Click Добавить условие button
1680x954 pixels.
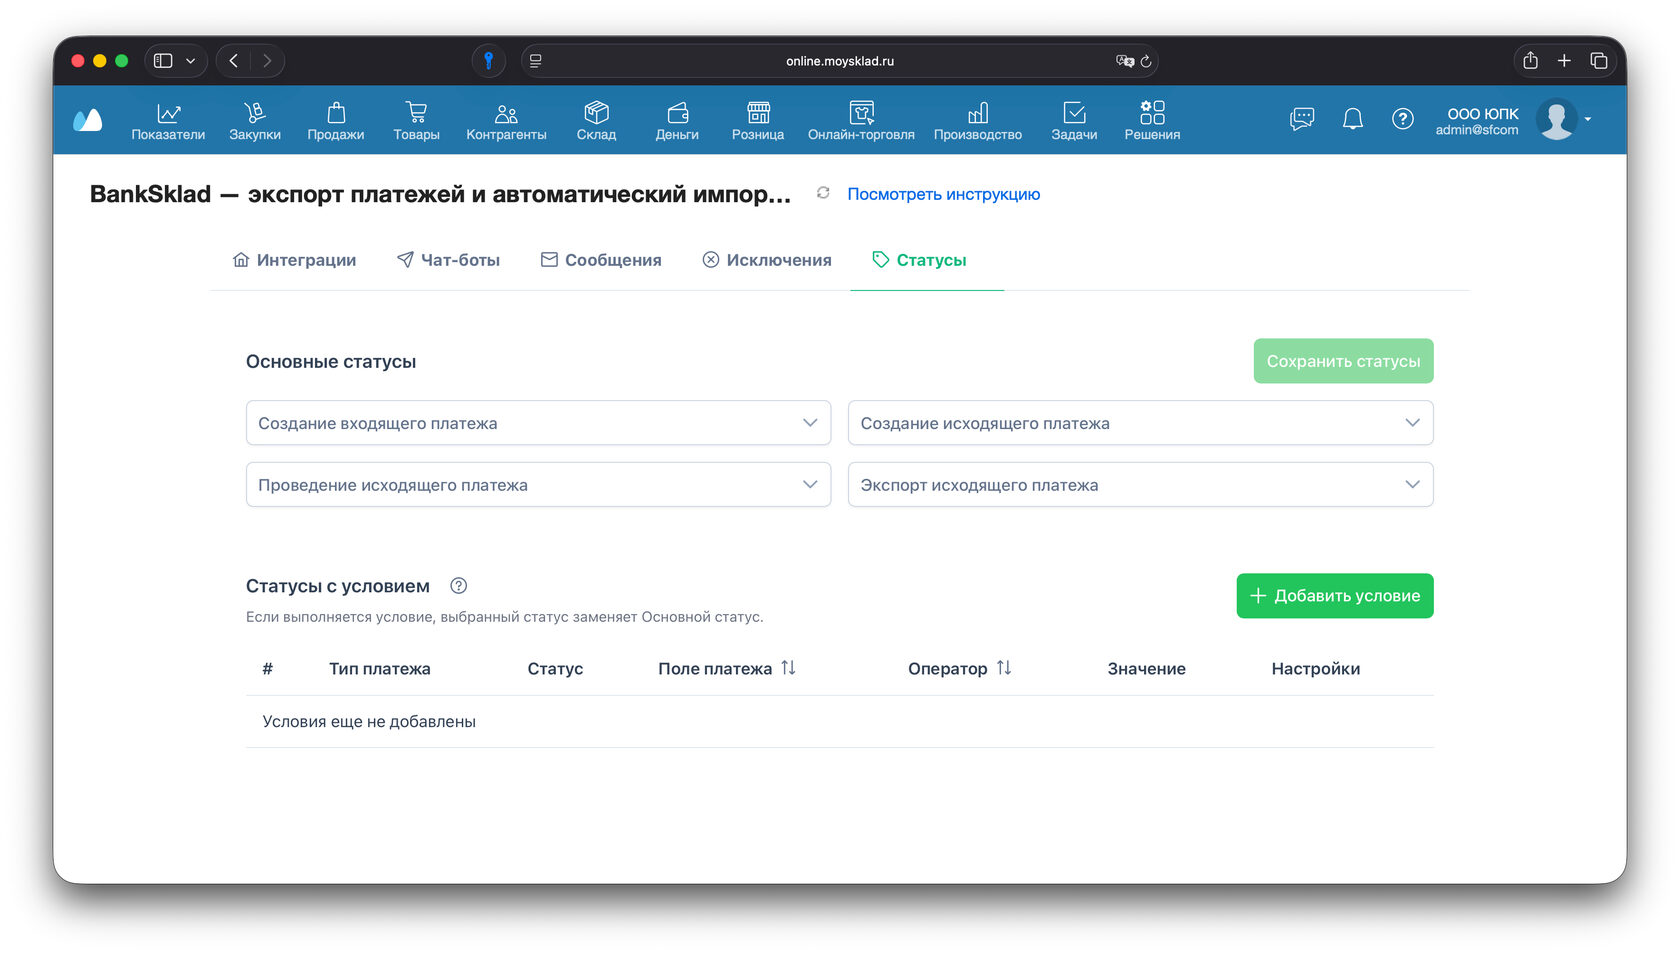click(x=1335, y=596)
